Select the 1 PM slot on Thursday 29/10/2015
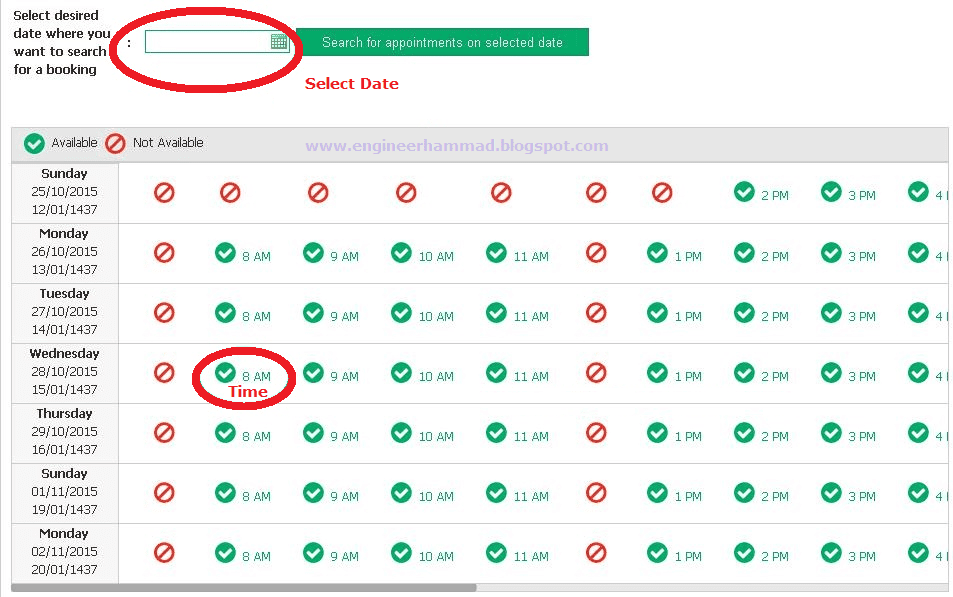This screenshot has height=597, width=953. pos(658,433)
